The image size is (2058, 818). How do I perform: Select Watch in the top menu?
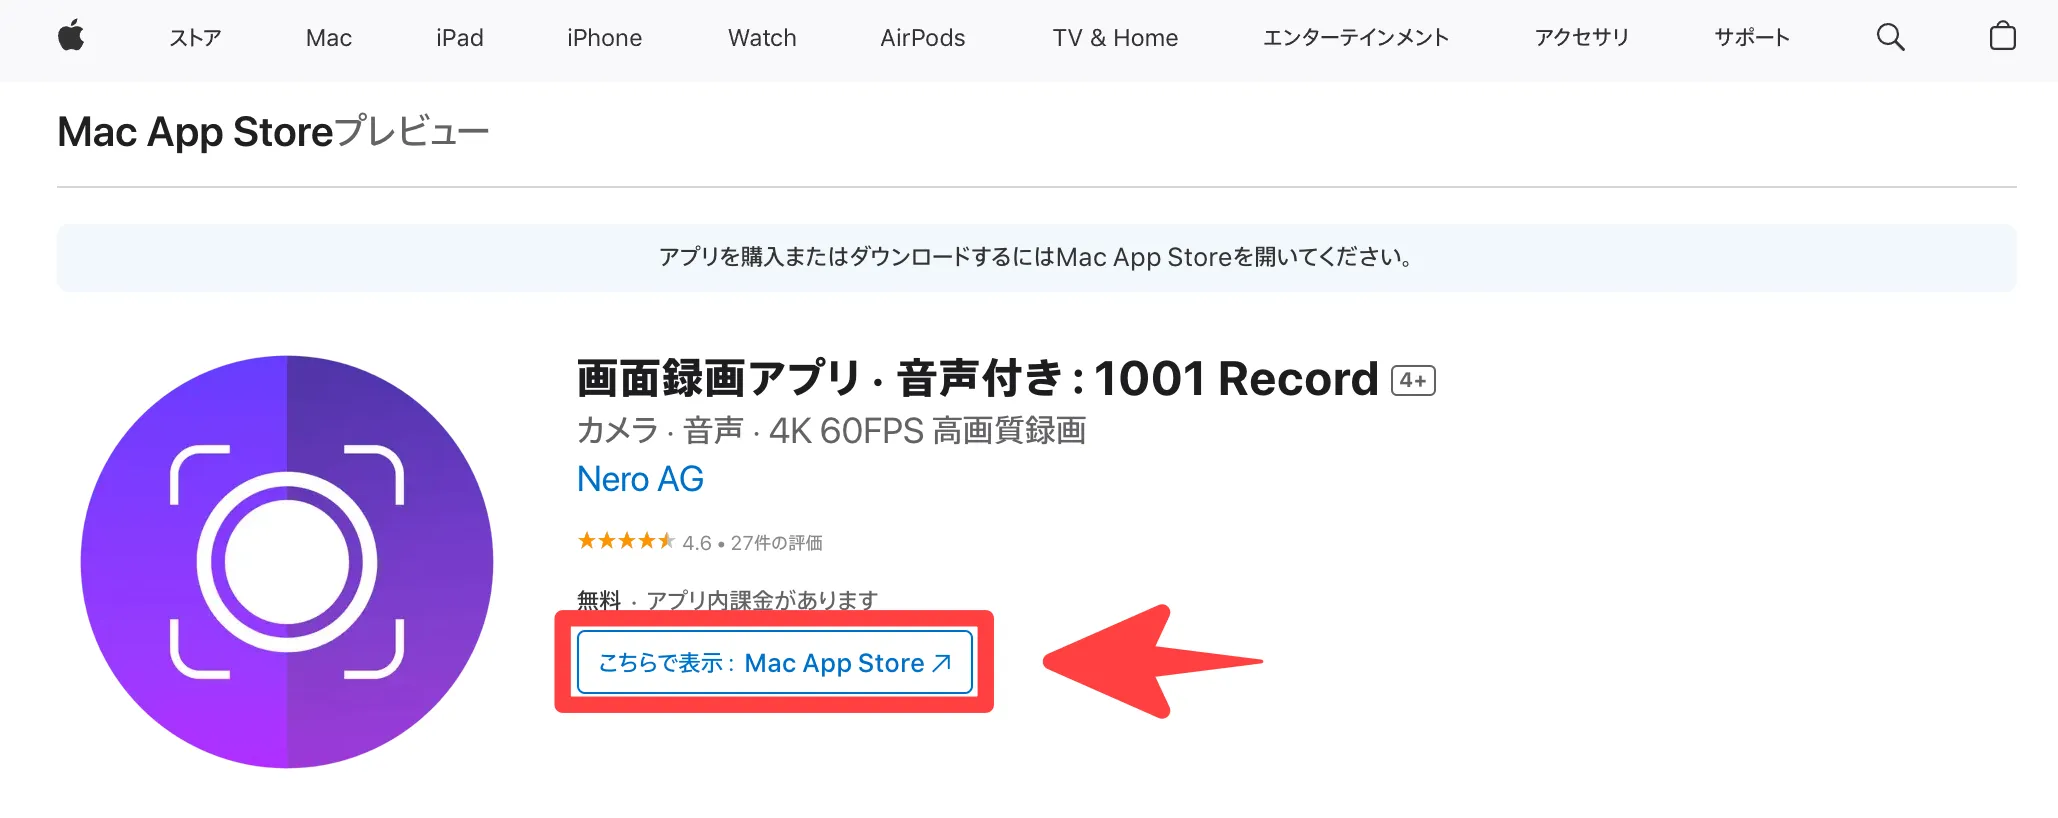762,38
